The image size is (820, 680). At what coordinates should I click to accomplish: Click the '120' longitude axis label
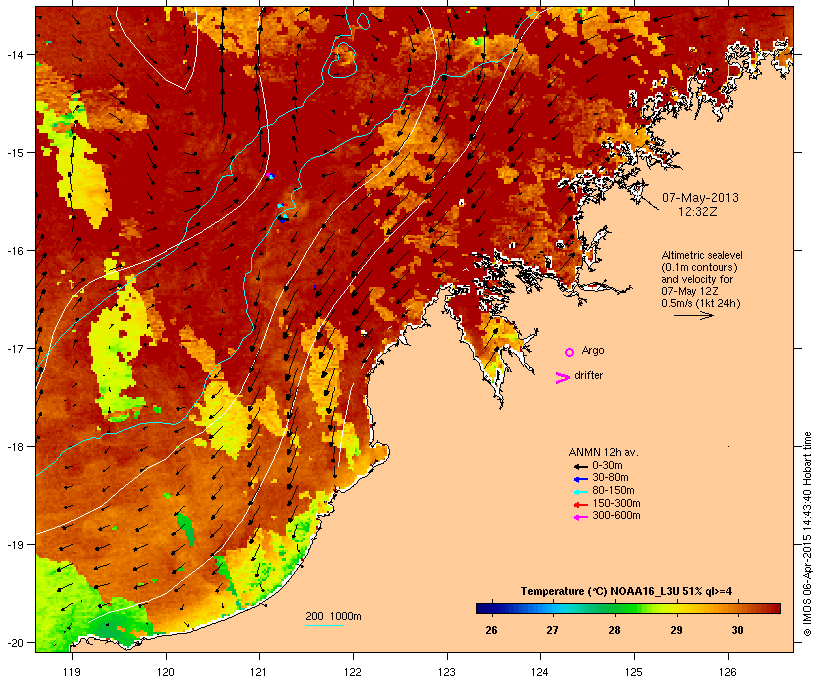(x=166, y=672)
